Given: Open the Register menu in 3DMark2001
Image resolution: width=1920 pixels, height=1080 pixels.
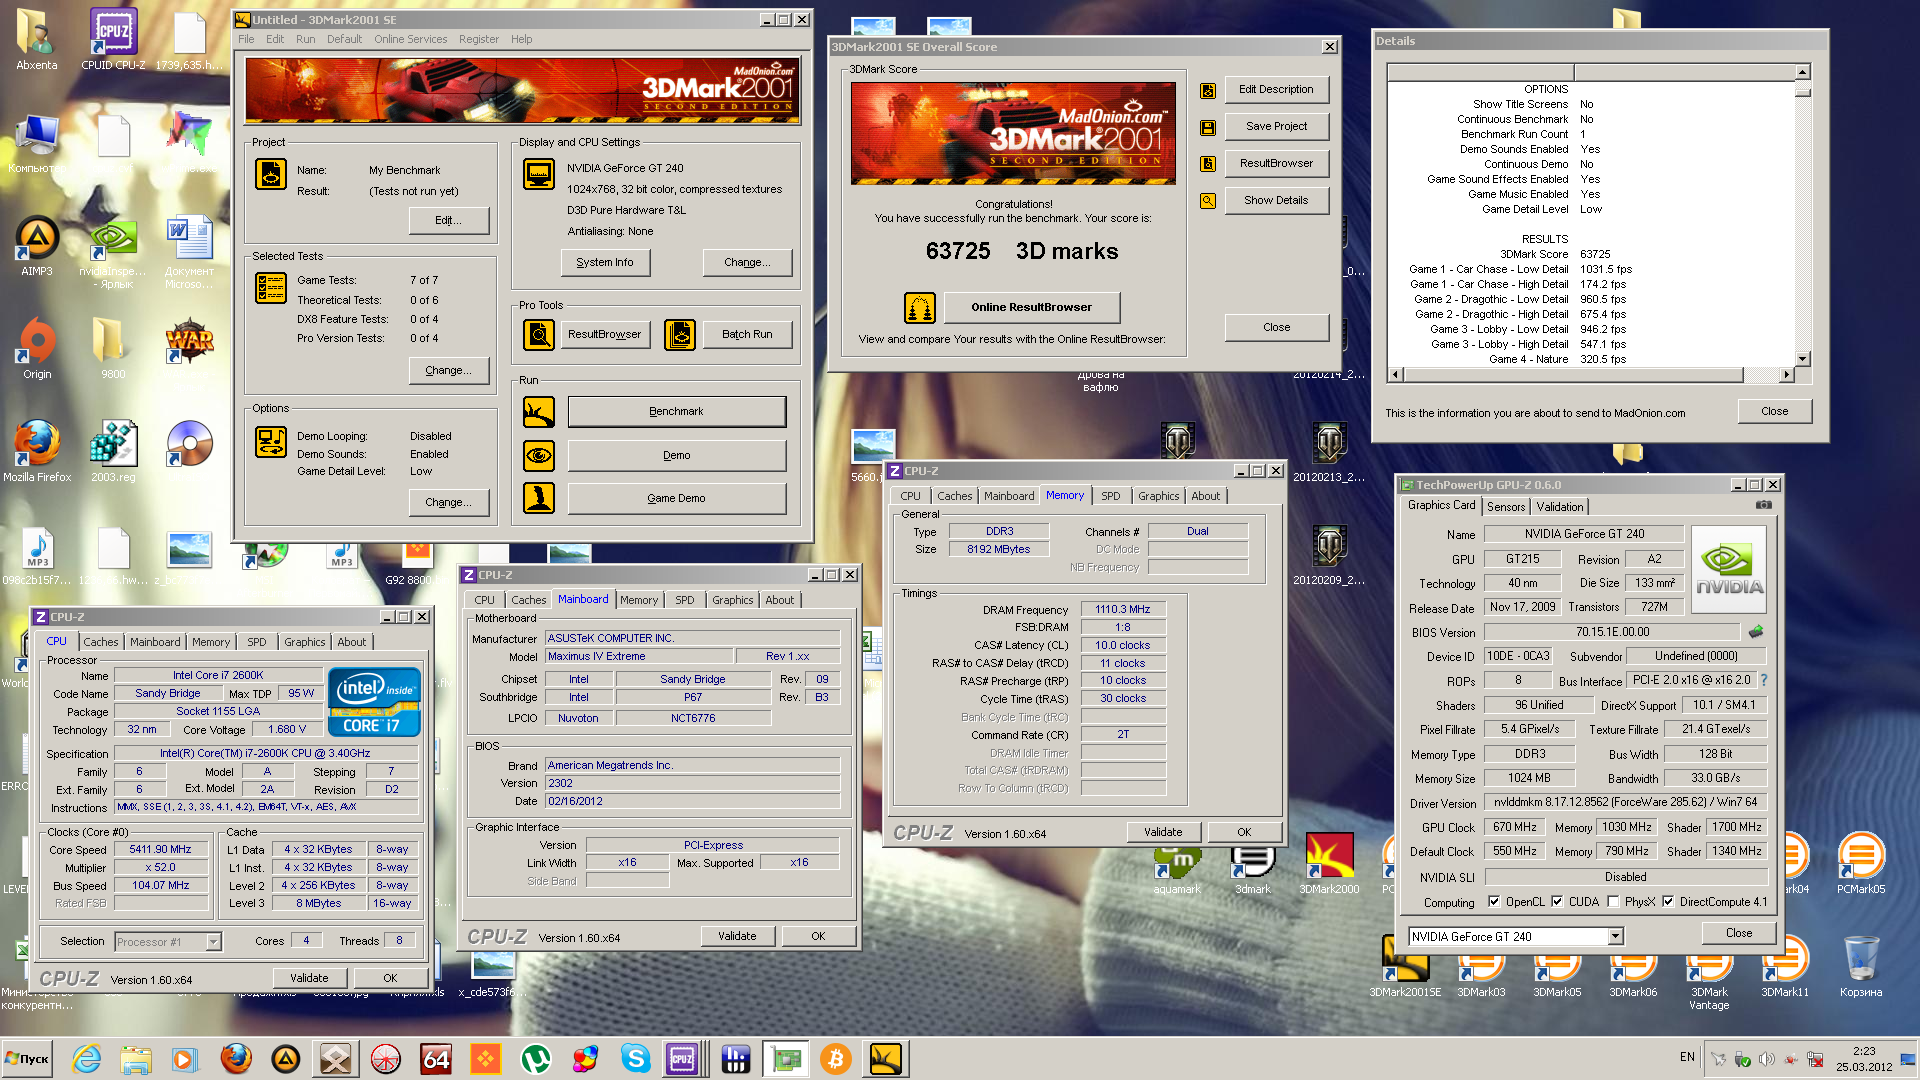Looking at the screenshot, I should pyautogui.click(x=478, y=39).
